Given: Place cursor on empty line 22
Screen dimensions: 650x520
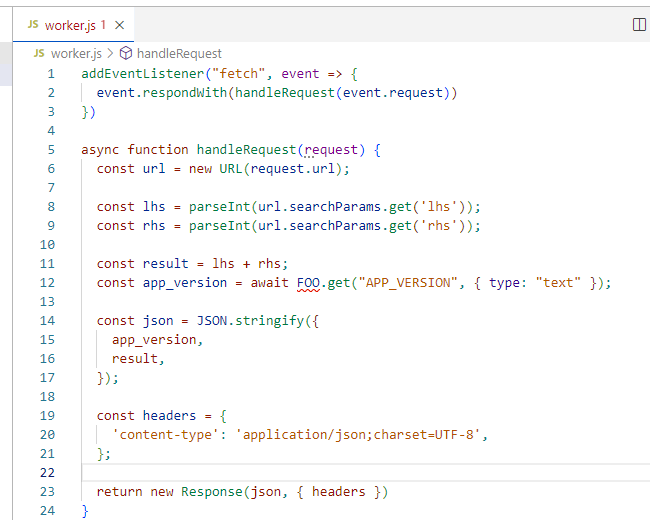Looking at the screenshot, I should [x=300, y=473].
